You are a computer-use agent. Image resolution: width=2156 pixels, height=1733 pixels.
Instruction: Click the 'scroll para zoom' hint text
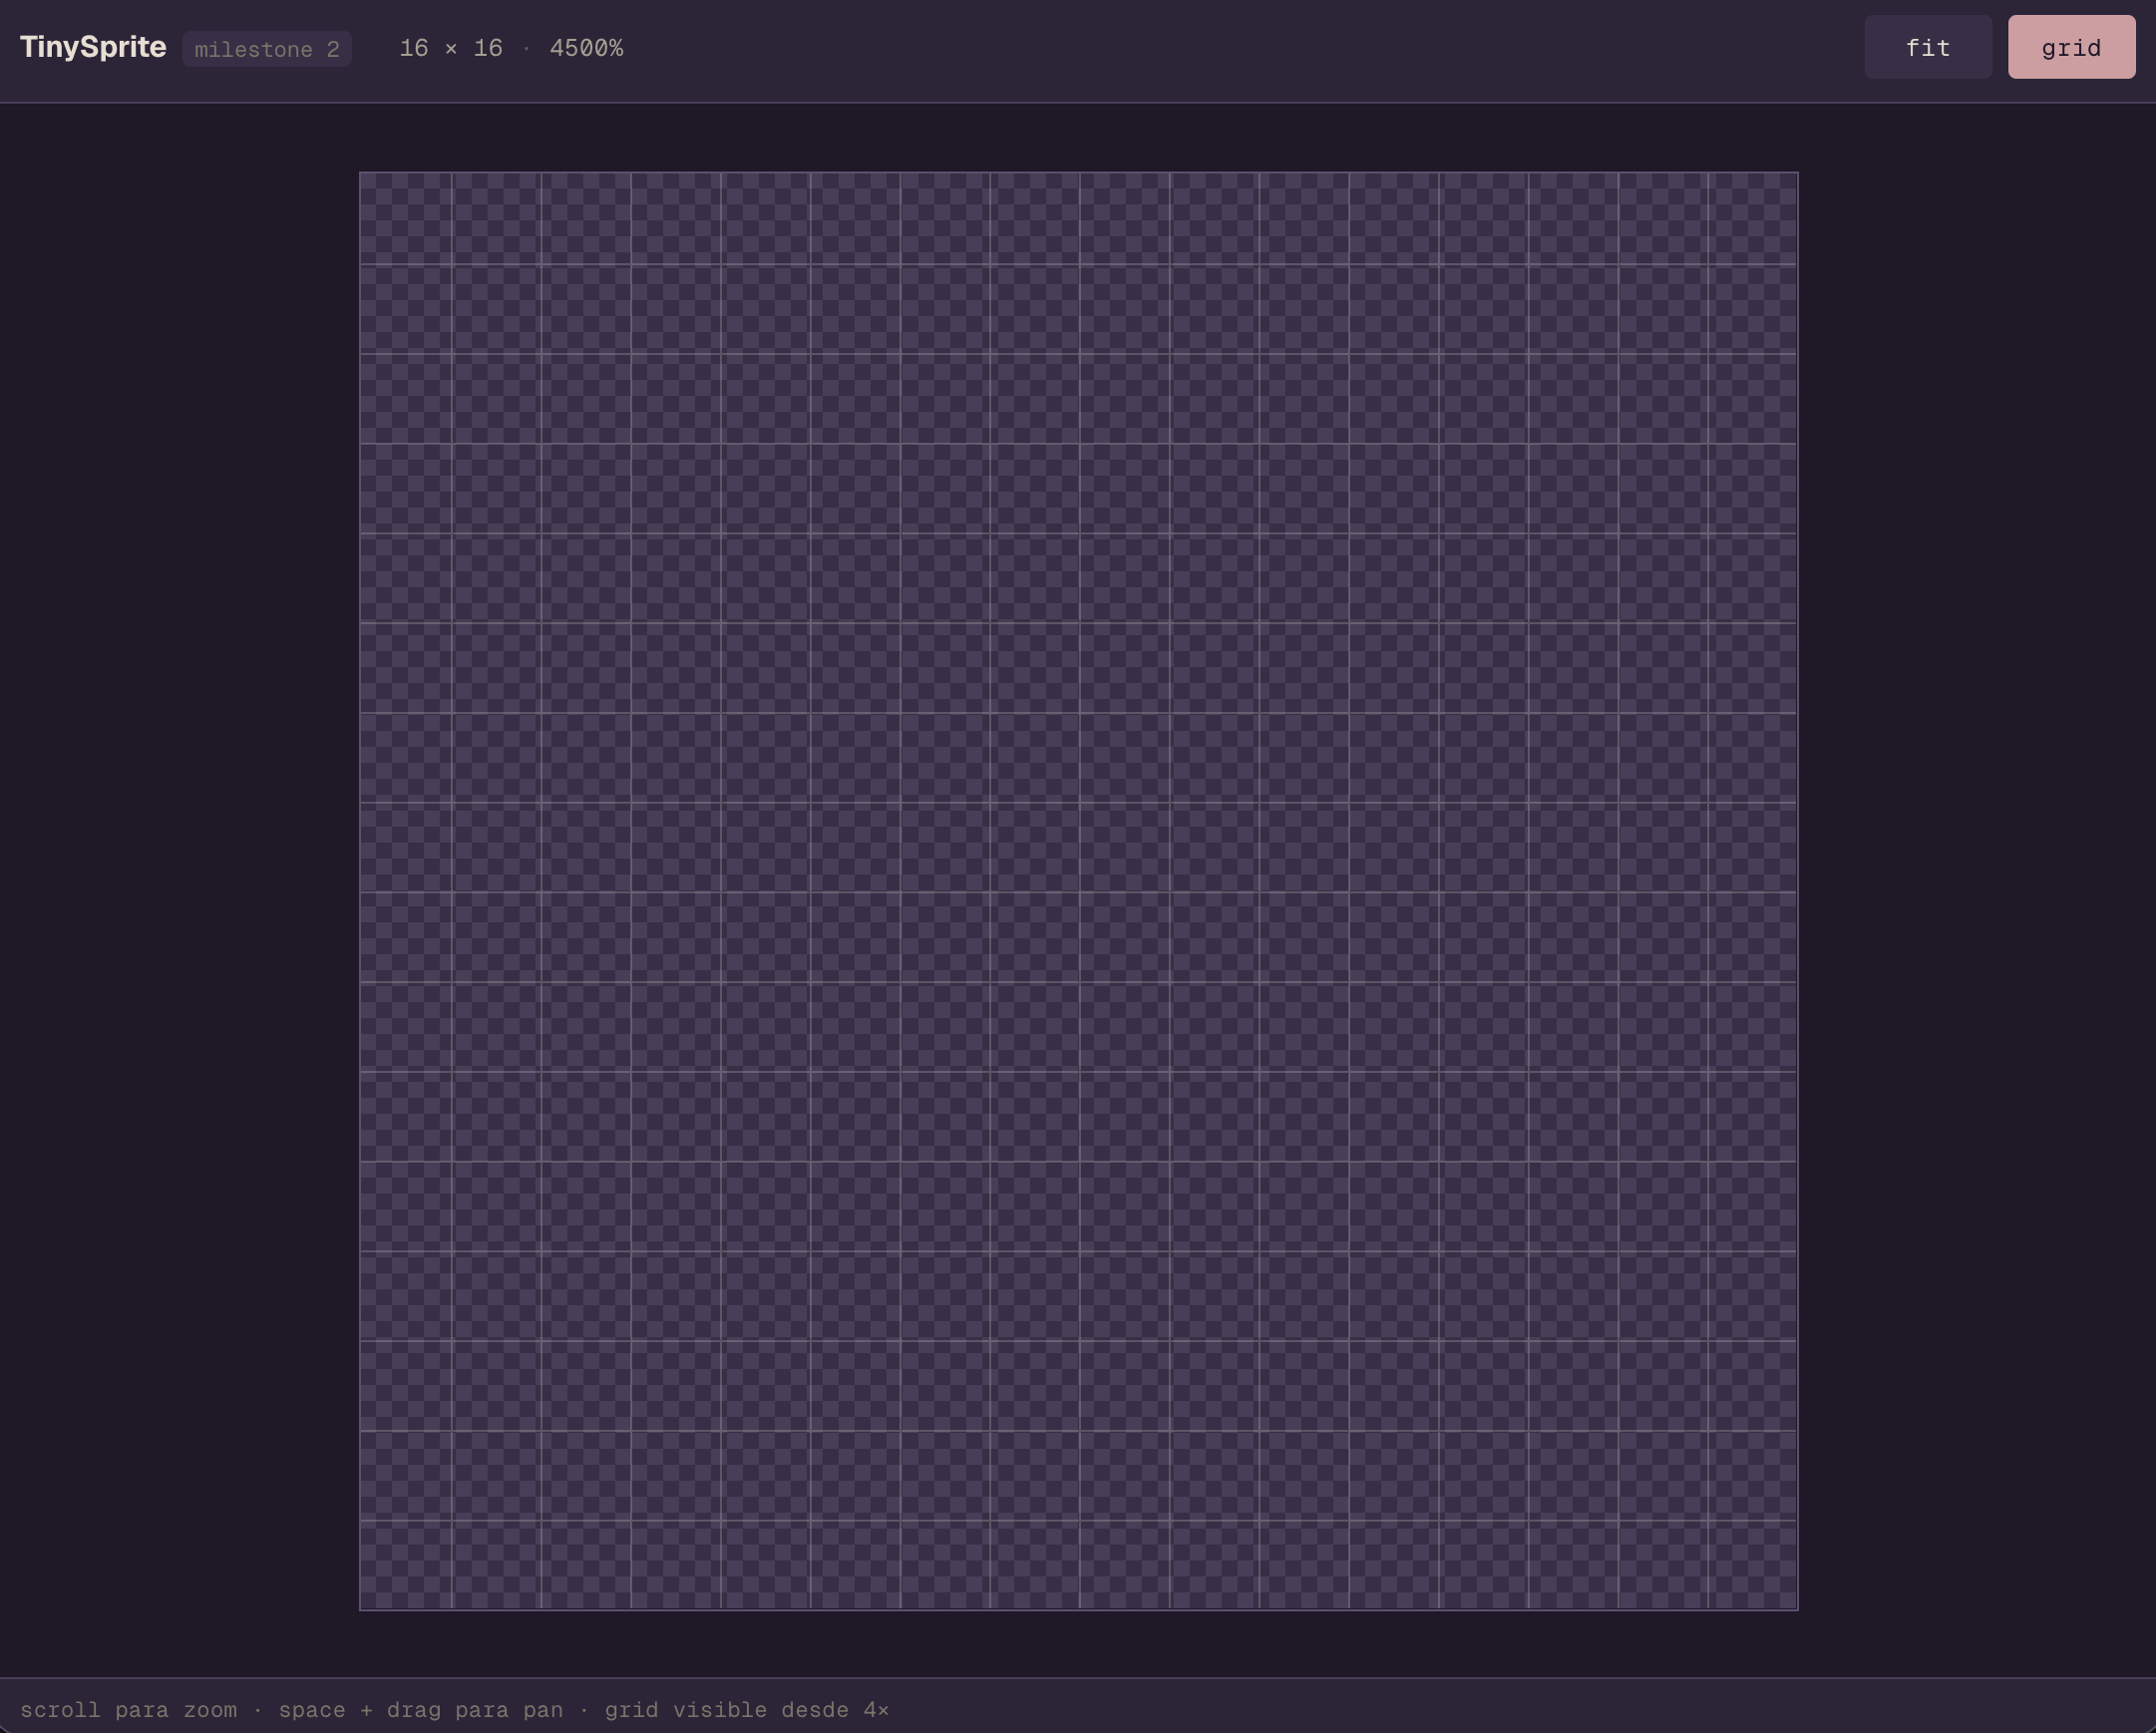129,1710
